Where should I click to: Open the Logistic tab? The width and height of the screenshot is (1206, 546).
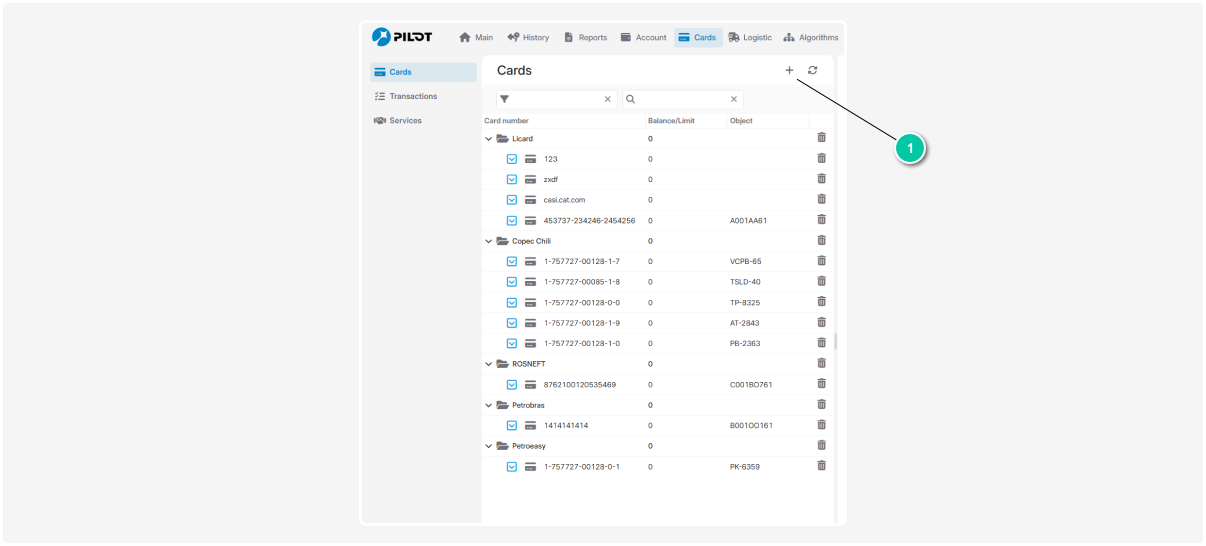[750, 37]
